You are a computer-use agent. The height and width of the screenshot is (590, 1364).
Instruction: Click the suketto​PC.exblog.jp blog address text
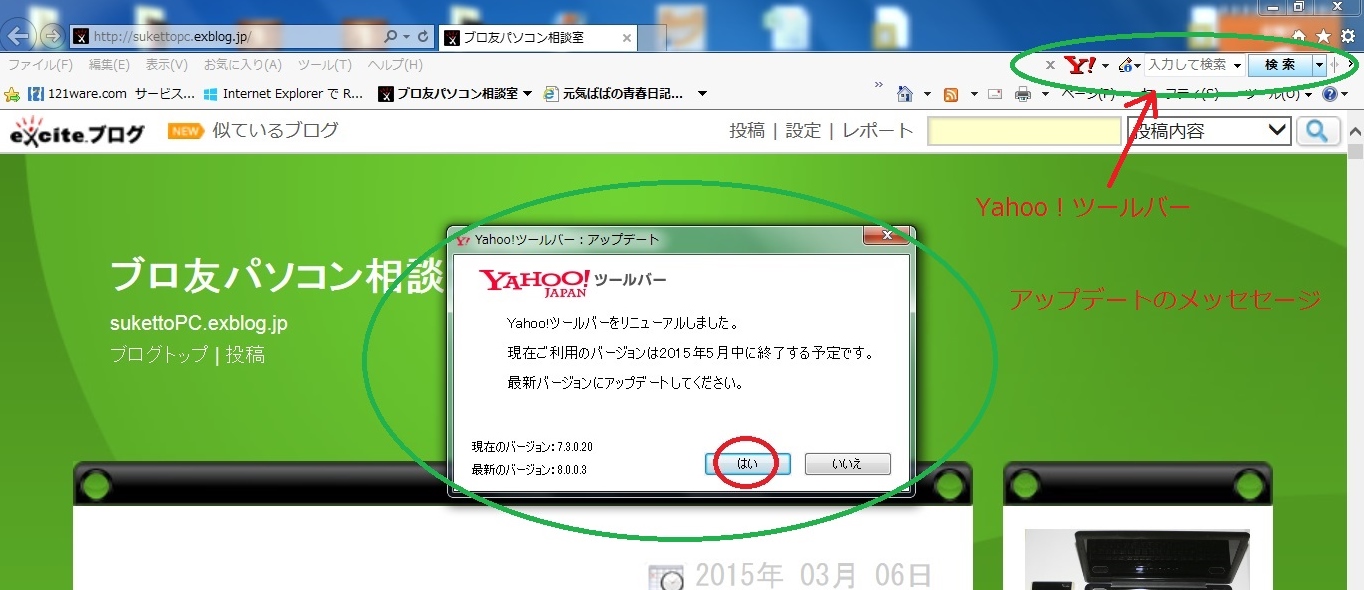pos(199,325)
